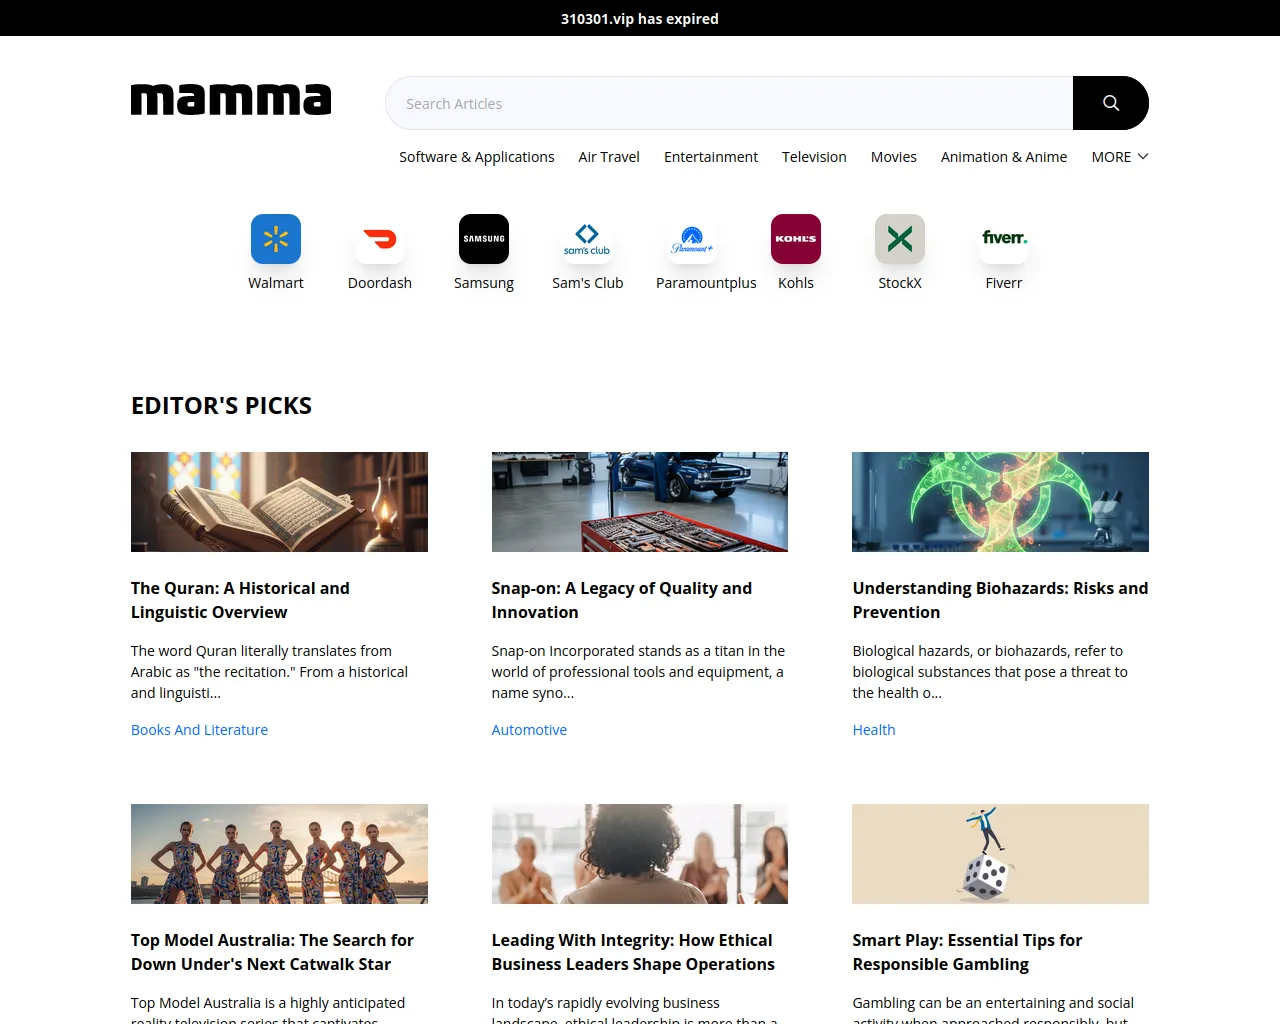Image resolution: width=1280 pixels, height=1024 pixels.
Task: Expand the MORE categories dropdown
Action: pyautogui.click(x=1120, y=157)
